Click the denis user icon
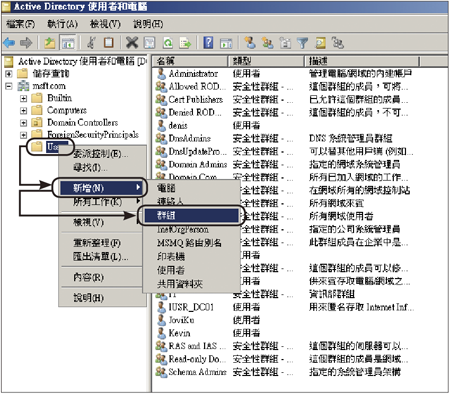The height and width of the screenshot is (394, 450). (x=161, y=126)
